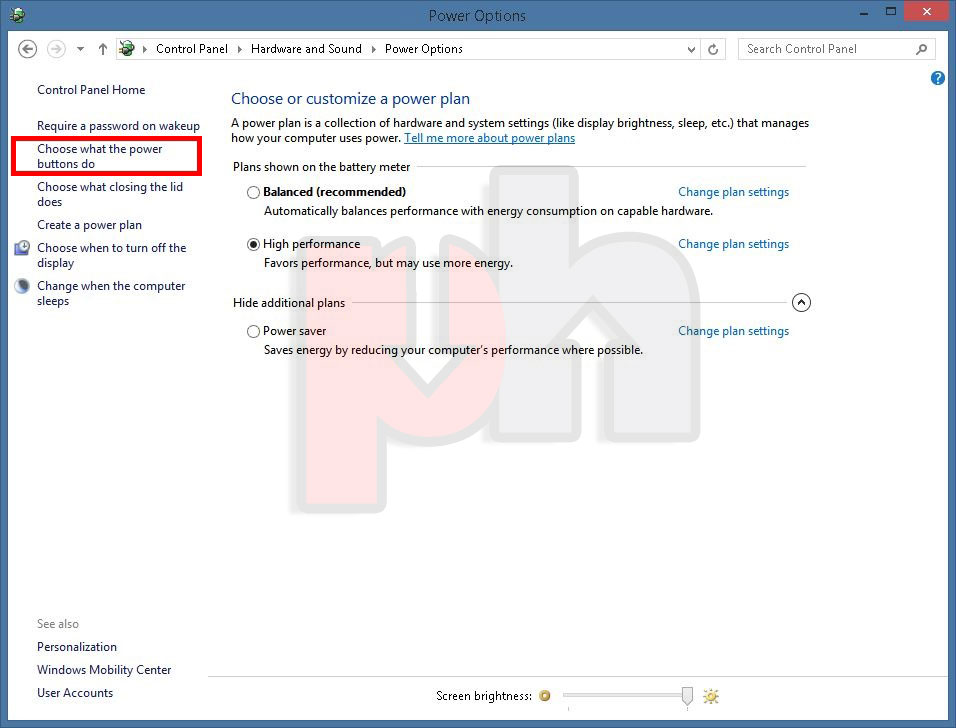Go up one level with Up arrow

[102, 49]
